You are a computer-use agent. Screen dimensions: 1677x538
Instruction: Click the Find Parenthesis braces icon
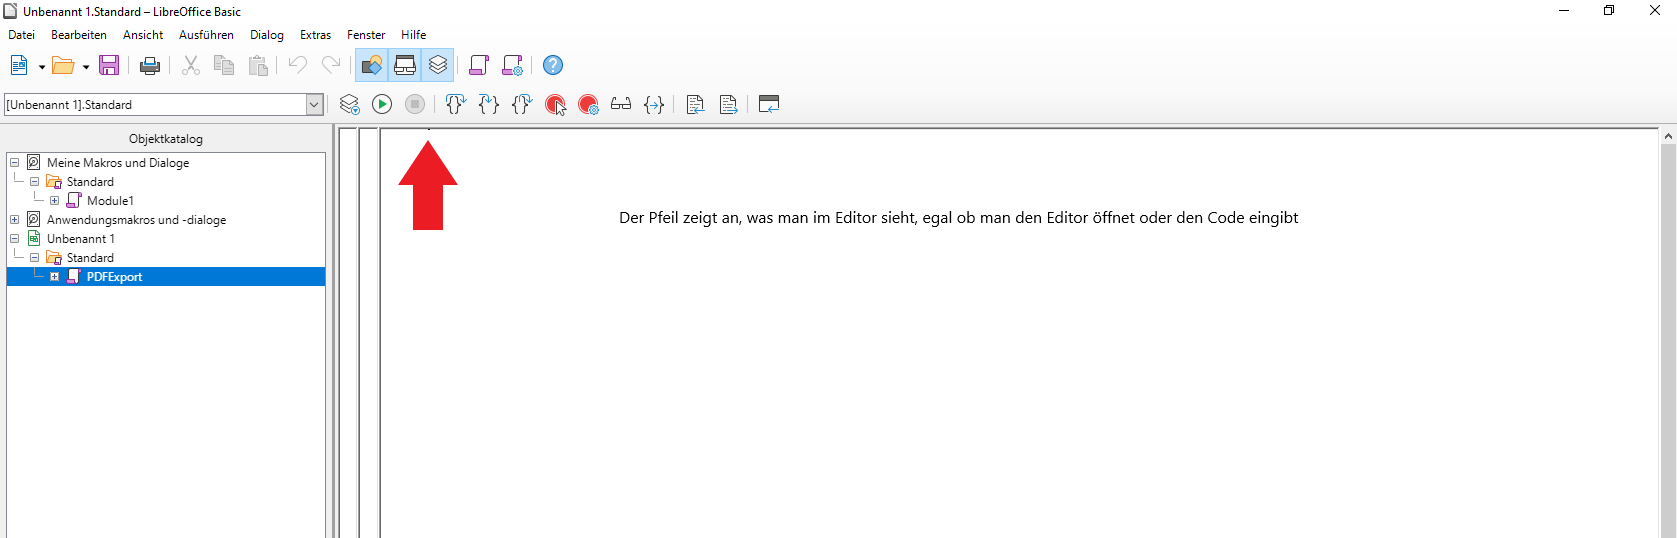654,104
